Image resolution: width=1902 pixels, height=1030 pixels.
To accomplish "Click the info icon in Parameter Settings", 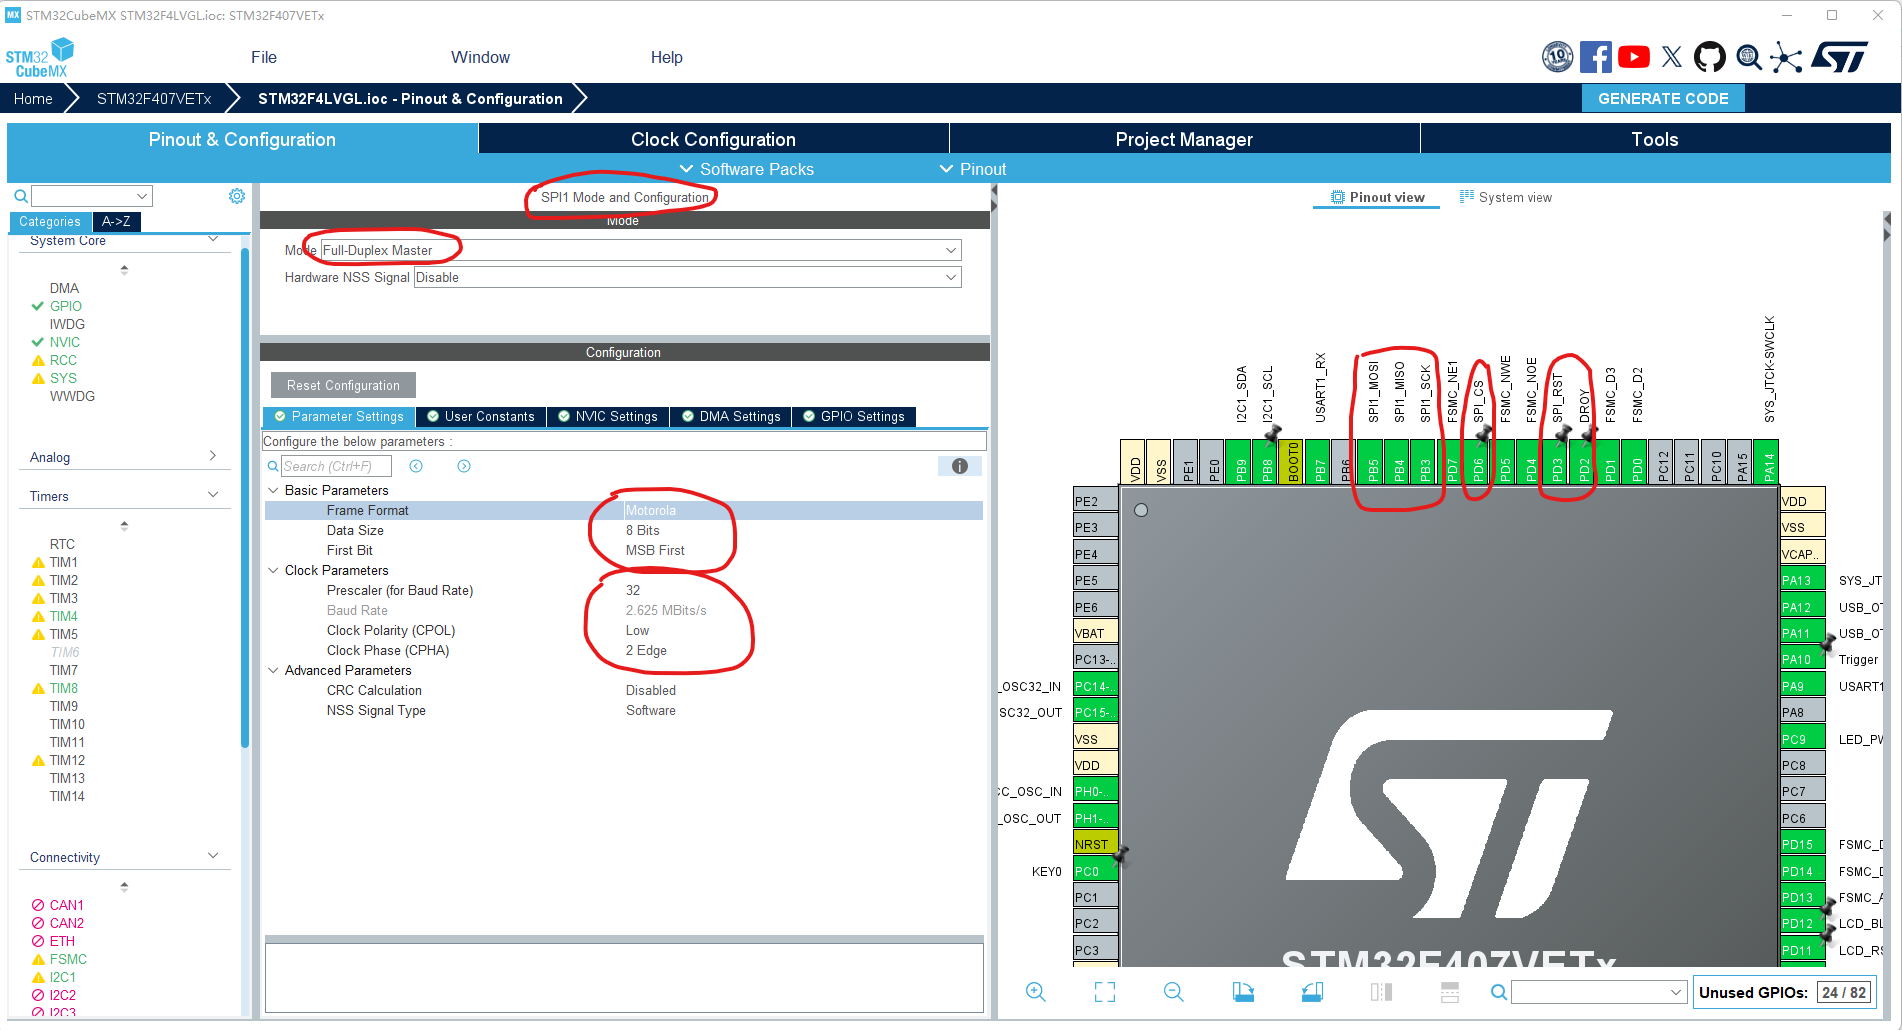I will 959,465.
